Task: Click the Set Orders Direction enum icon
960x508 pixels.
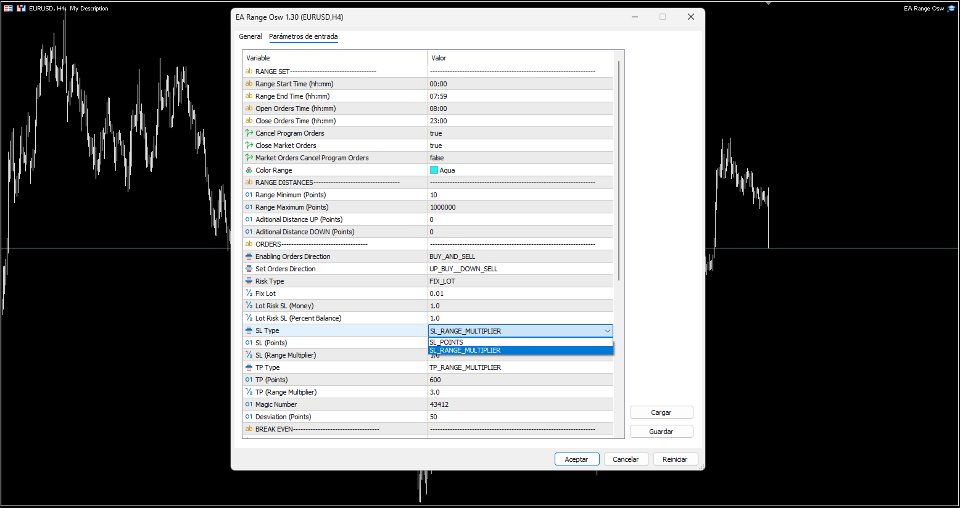Action: pyautogui.click(x=249, y=269)
